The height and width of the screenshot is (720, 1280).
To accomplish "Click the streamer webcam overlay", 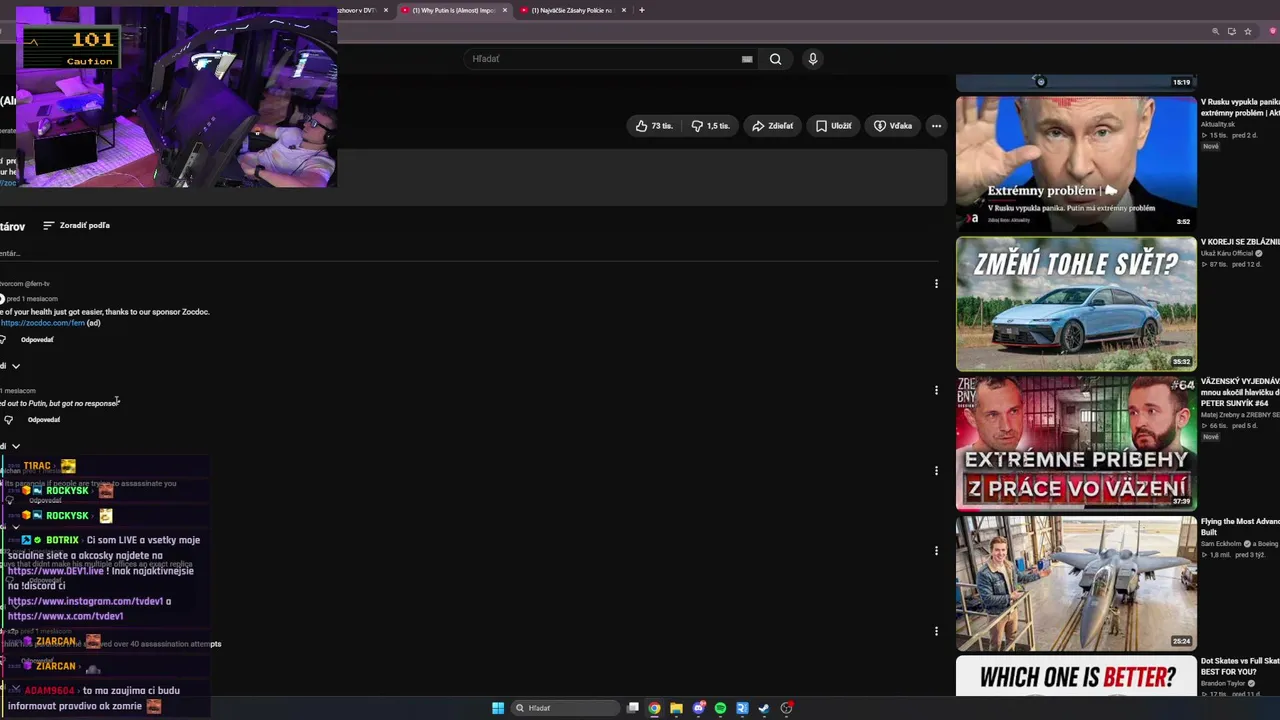I will (x=177, y=97).
